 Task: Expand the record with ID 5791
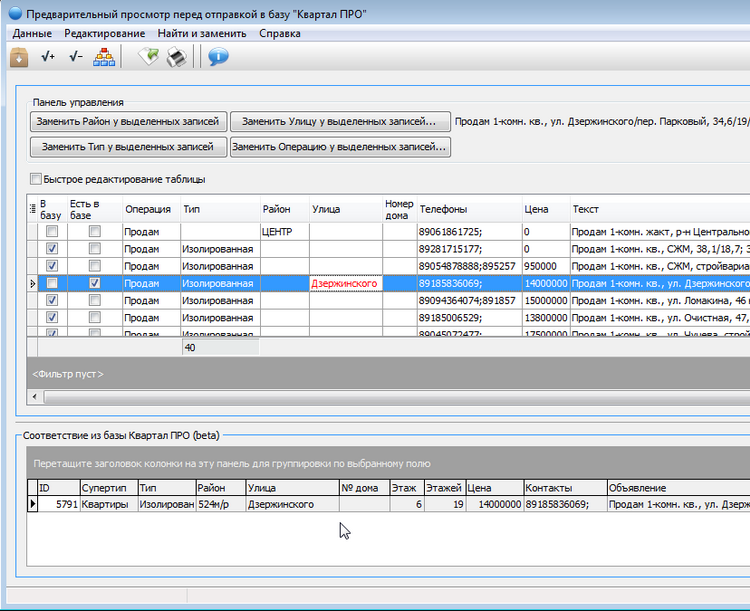[x=32, y=505]
